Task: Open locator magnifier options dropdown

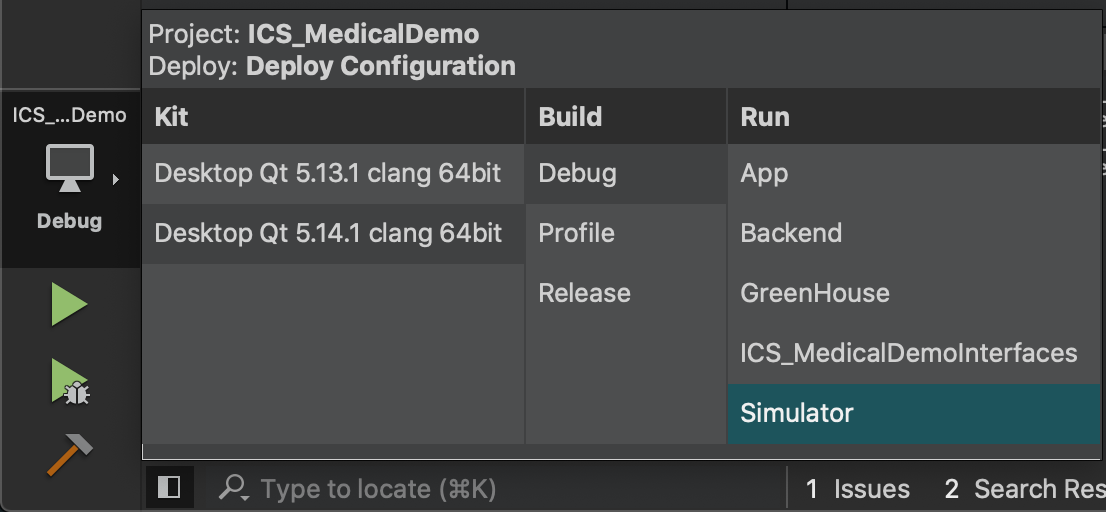Action: tap(233, 487)
